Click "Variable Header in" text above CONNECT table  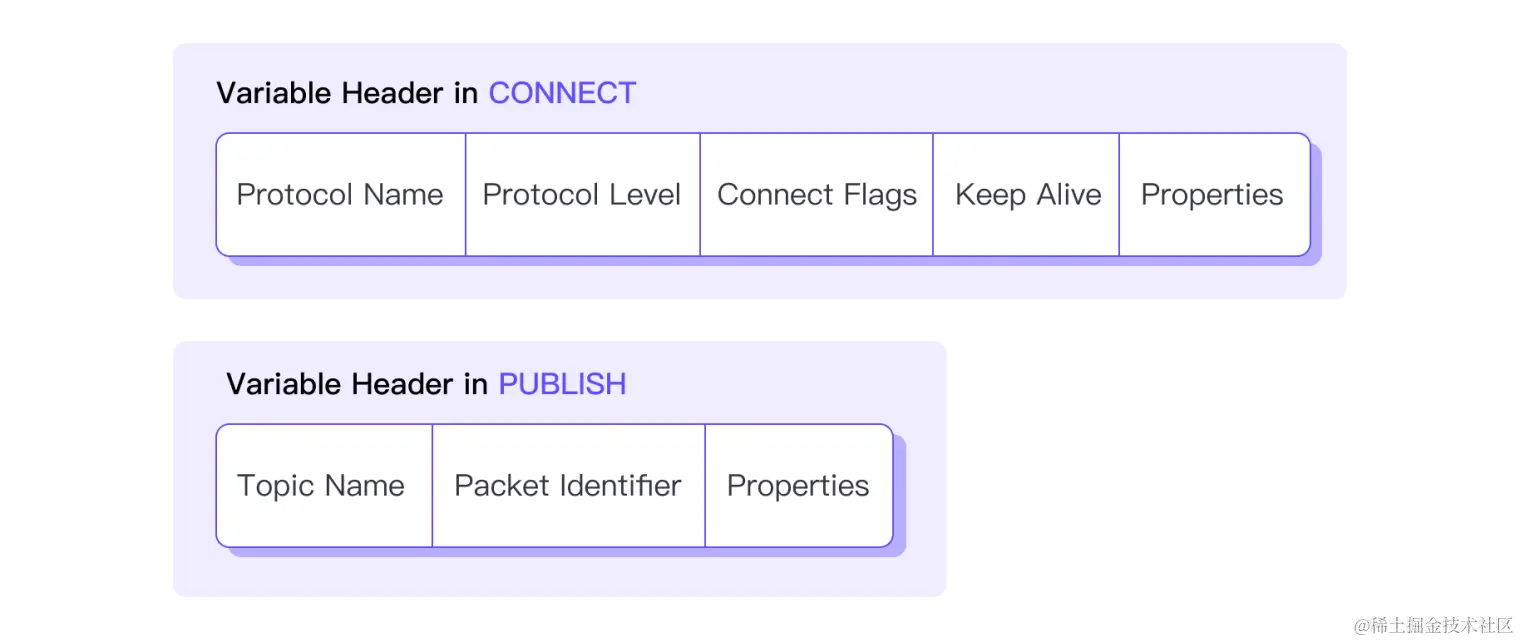click(x=347, y=93)
